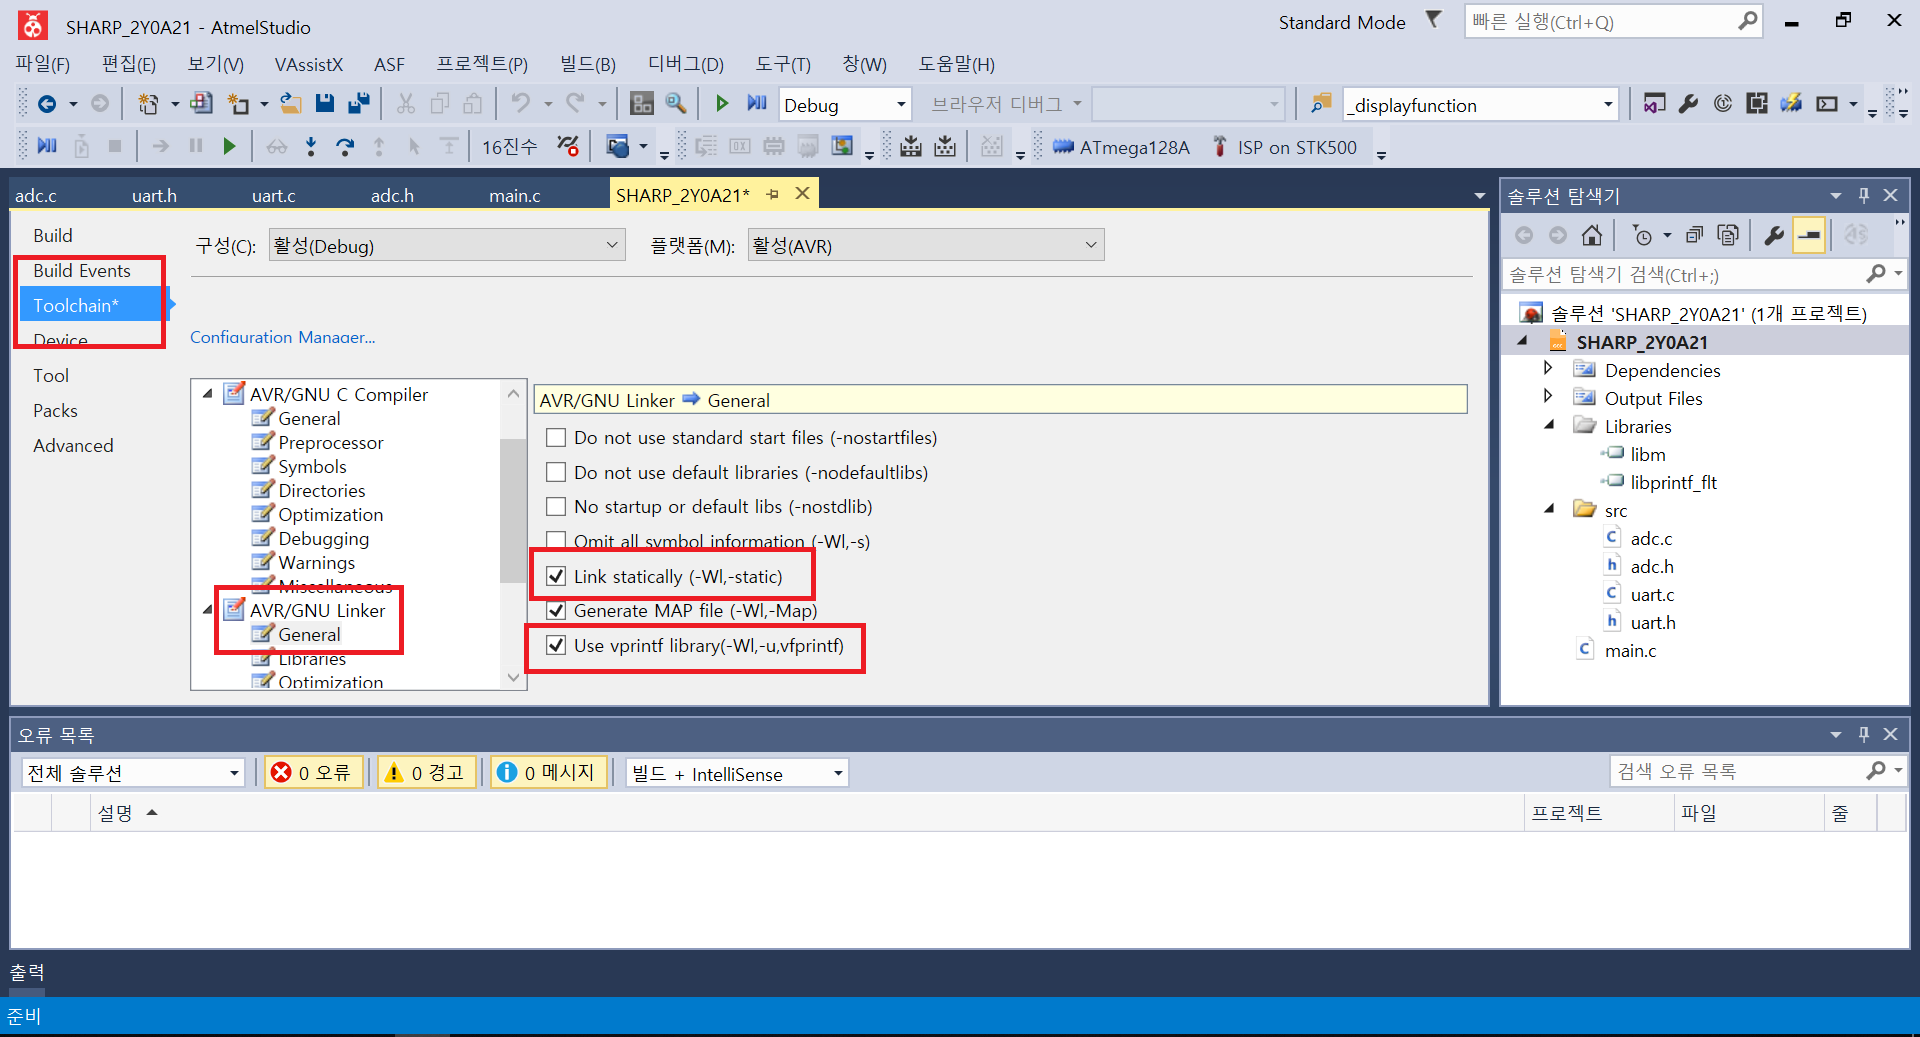Click the Step Into arrow icon
Screen dimensions: 1920x1037
pos(311,147)
